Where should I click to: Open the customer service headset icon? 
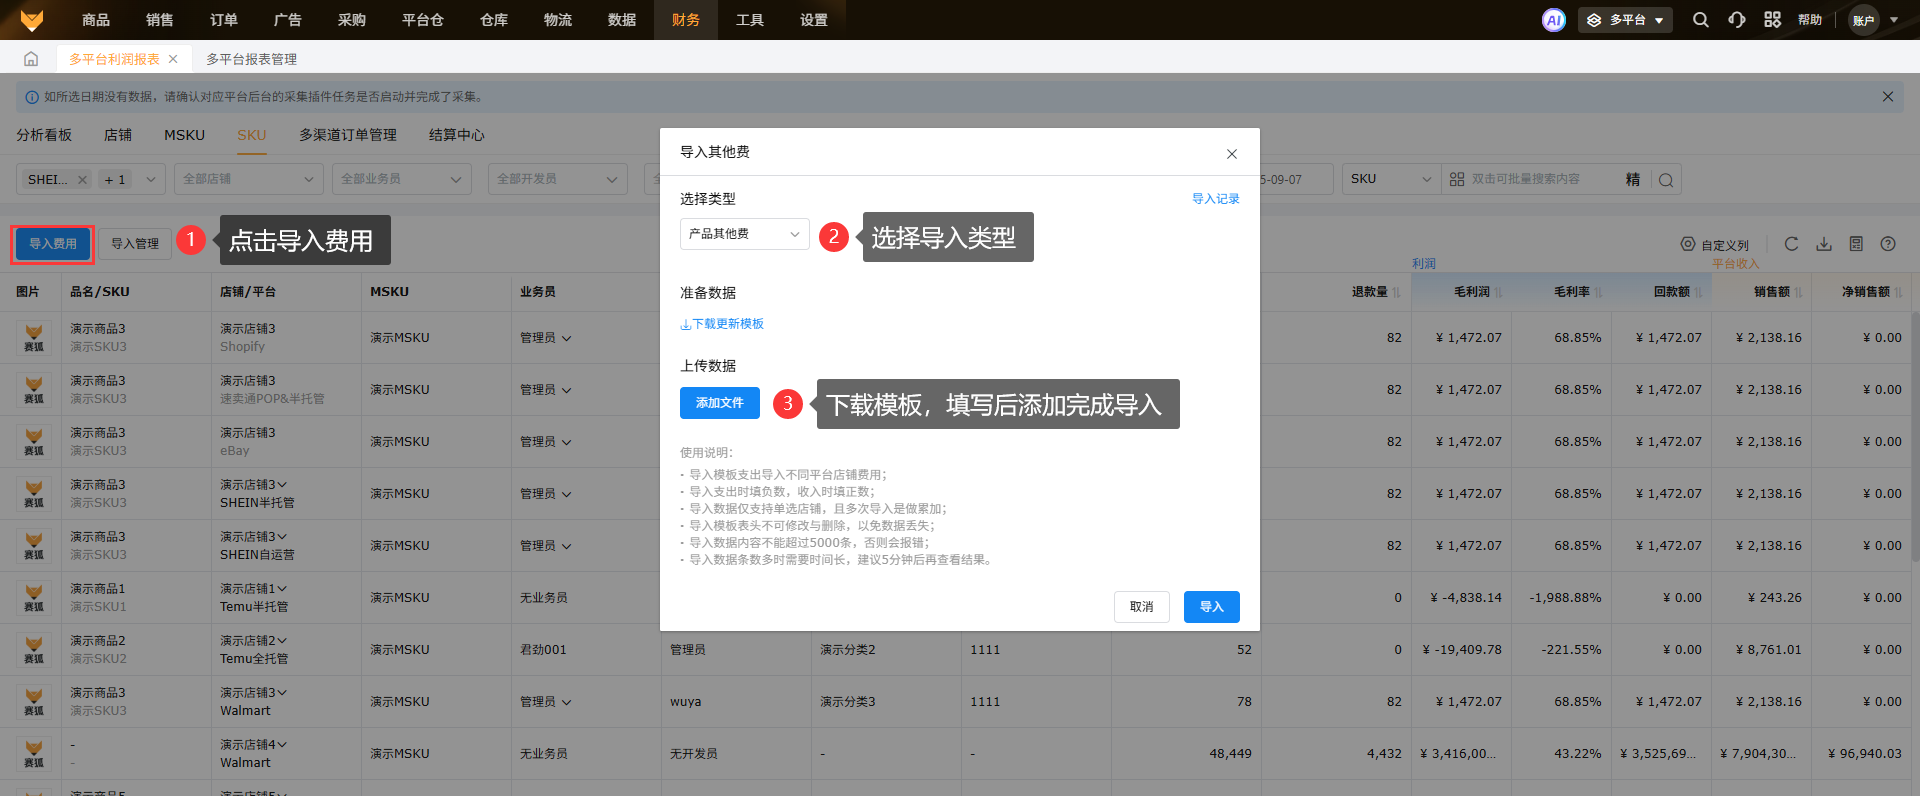[x=1737, y=20]
